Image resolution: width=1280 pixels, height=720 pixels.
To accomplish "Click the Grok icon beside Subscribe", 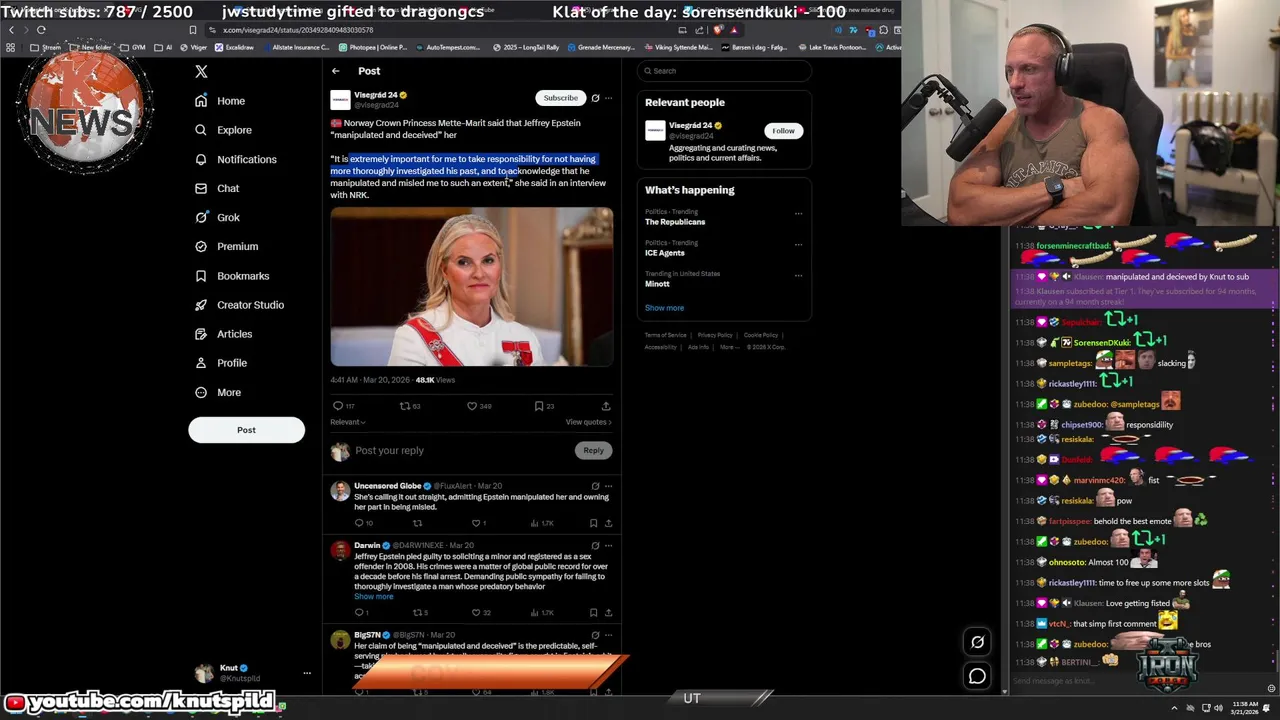I will (595, 98).
